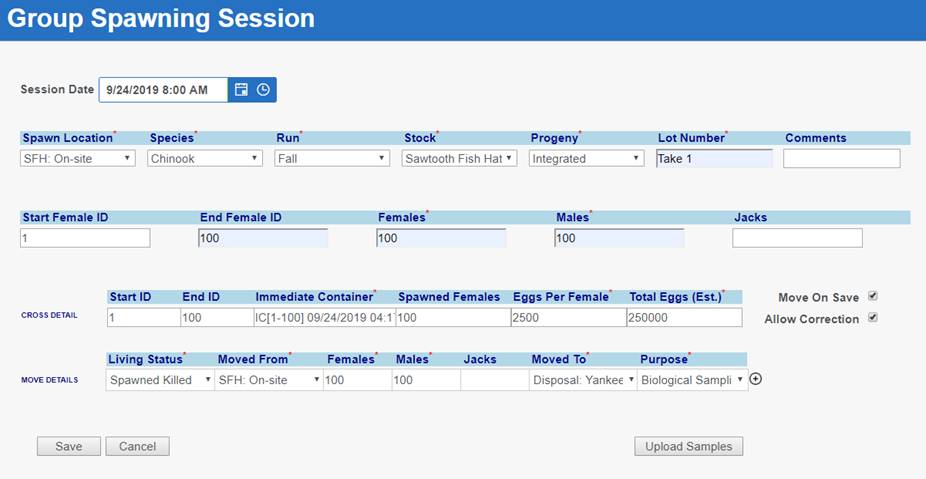
Task: Click the Upload Samples button
Action: (x=688, y=446)
